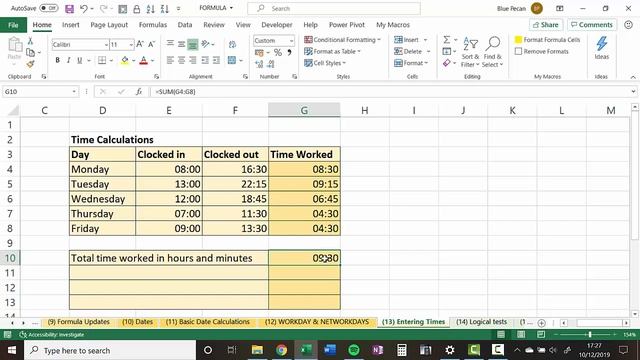Image resolution: width=640 pixels, height=360 pixels.
Task: Open Page Layout tab
Action: (x=109, y=25)
